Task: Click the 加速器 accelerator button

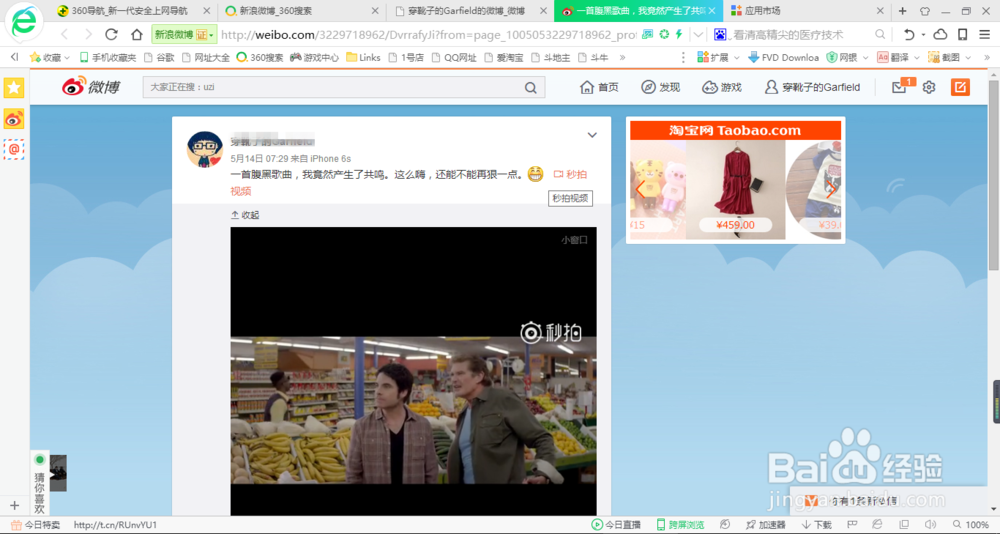Action: tap(766, 524)
